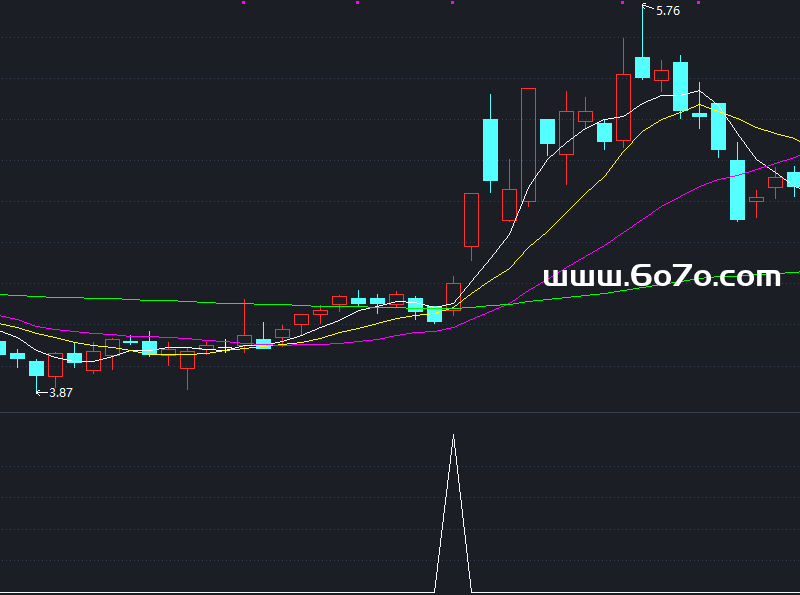Select the cyan candlestick above the 3.87 marker
The image size is (800, 595).
click(x=36, y=368)
